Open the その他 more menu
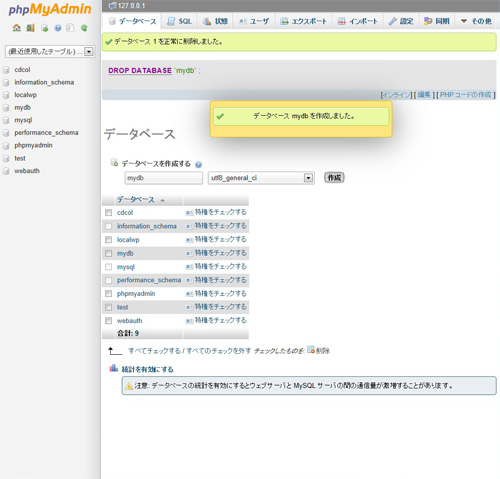 (476, 21)
